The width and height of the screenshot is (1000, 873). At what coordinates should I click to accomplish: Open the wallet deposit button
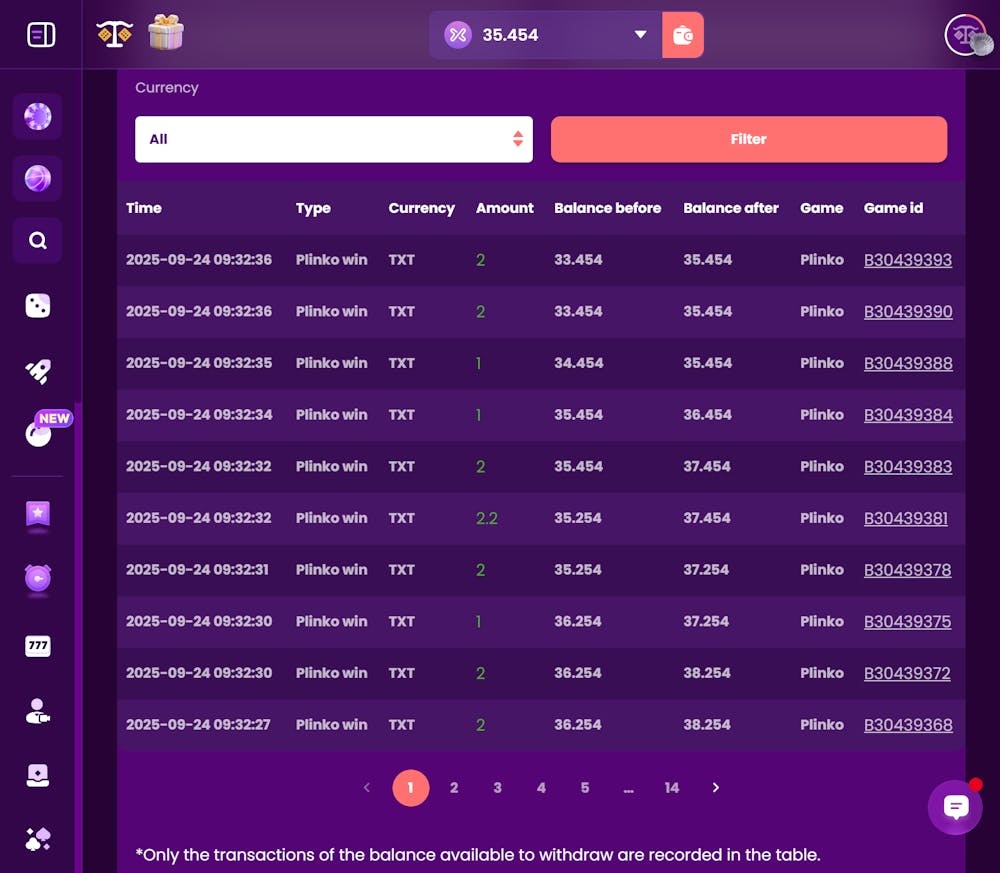point(682,35)
